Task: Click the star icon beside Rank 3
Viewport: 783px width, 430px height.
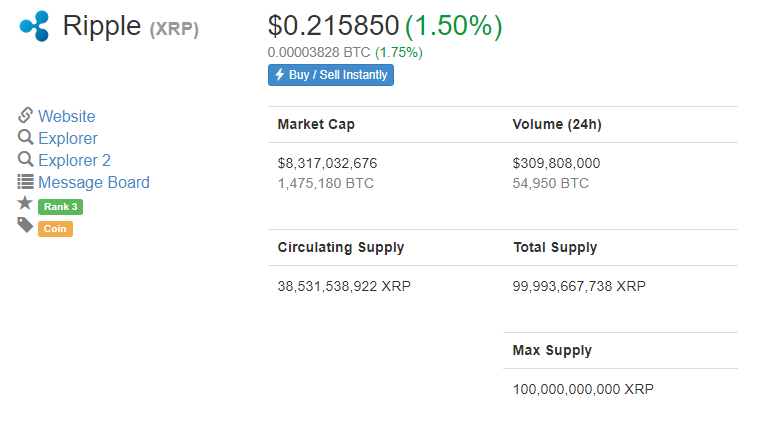Action: 26,204
